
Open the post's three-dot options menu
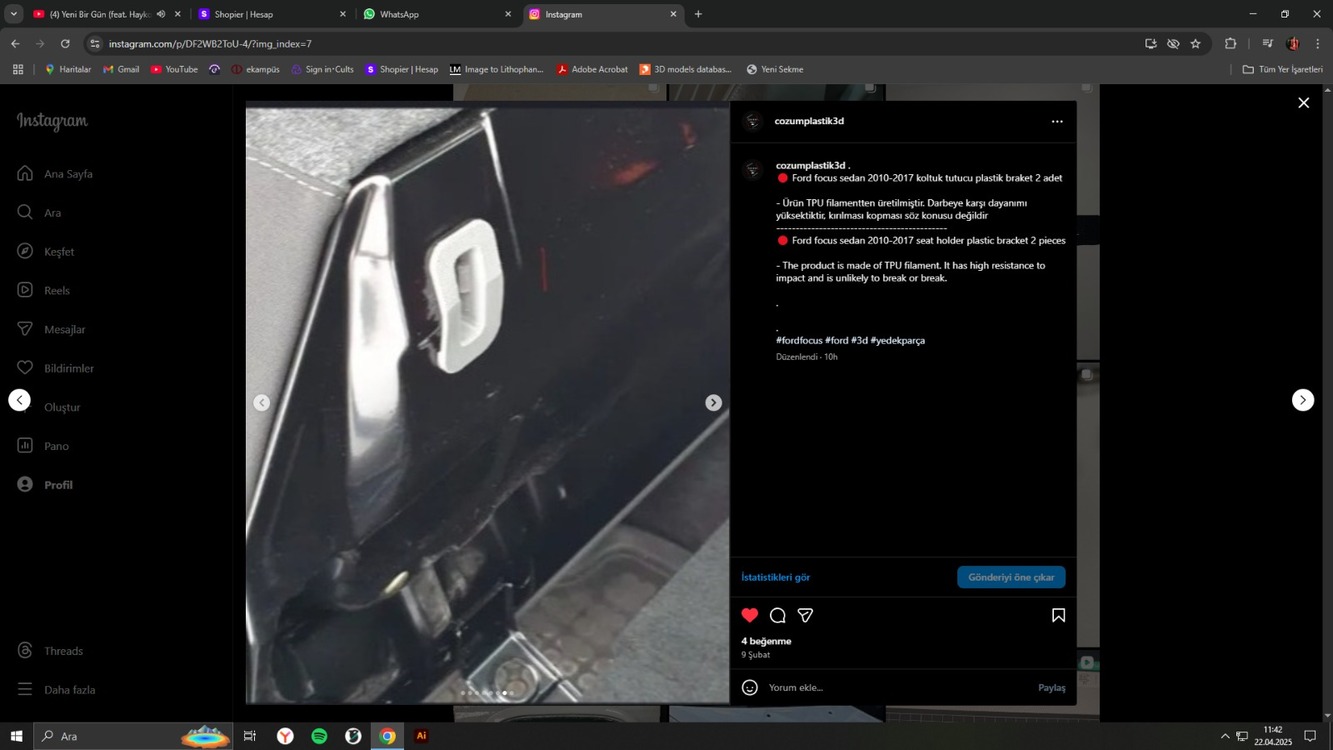pos(1057,122)
